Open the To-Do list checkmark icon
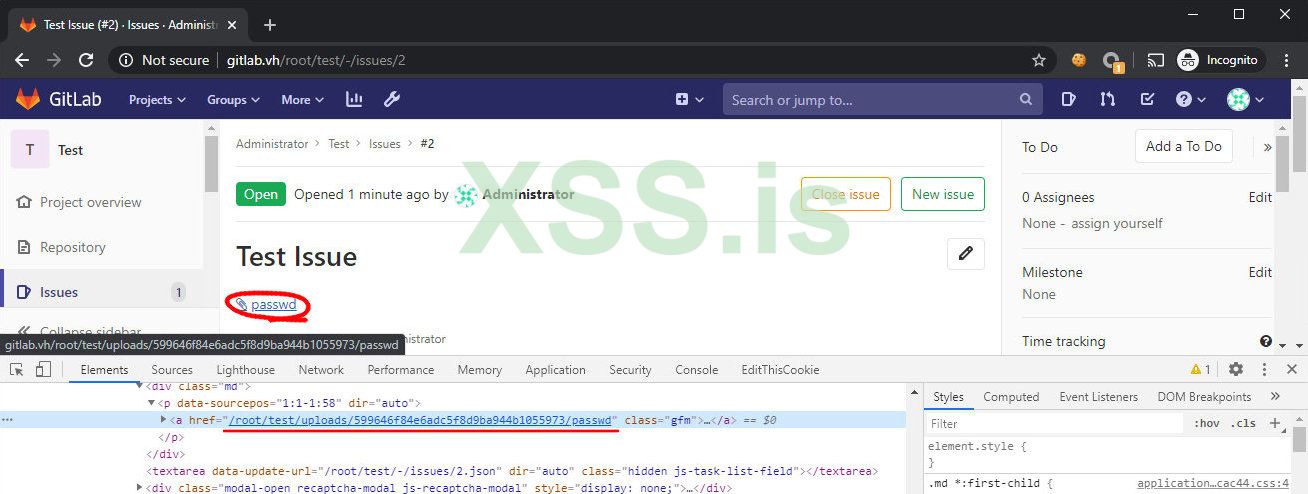 (1147, 99)
